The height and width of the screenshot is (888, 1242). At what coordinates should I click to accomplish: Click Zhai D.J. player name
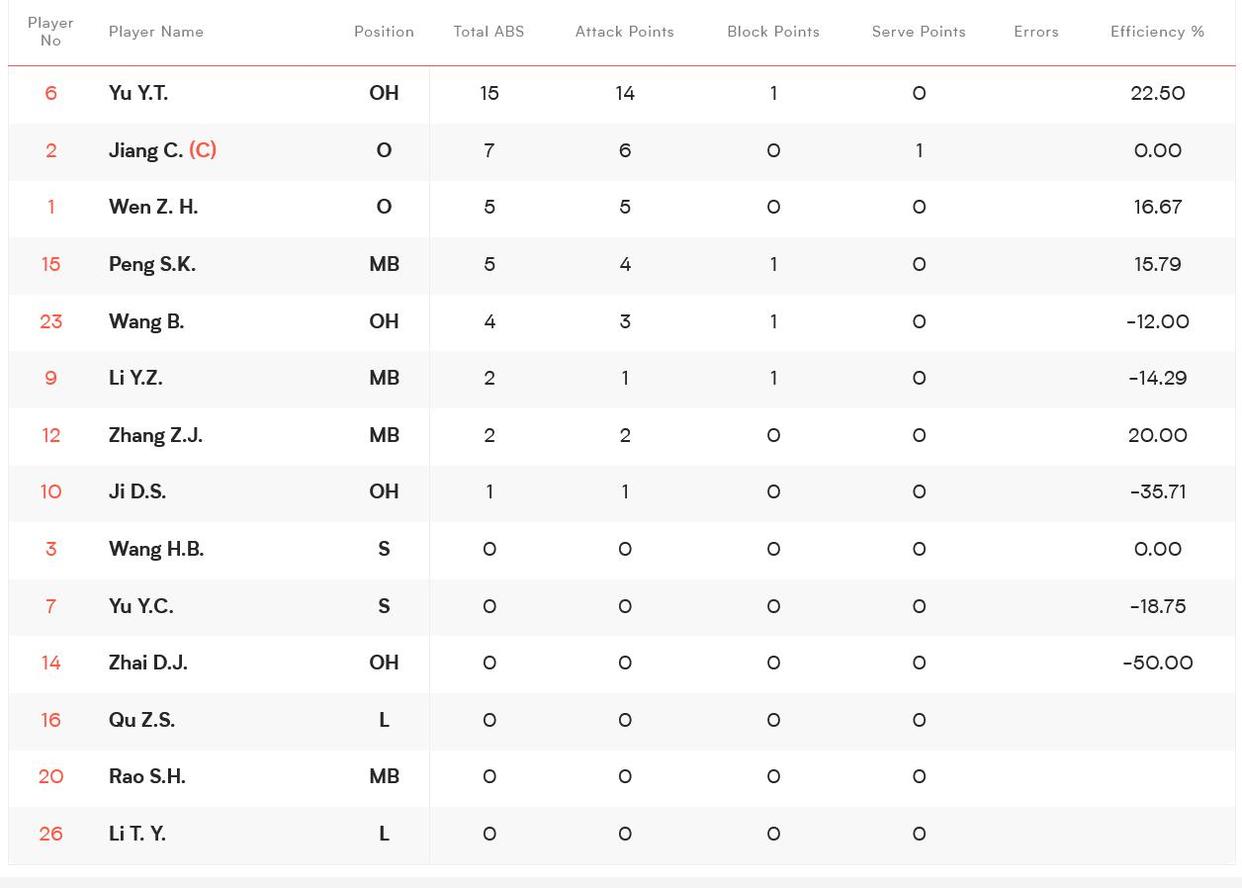pyautogui.click(x=148, y=663)
